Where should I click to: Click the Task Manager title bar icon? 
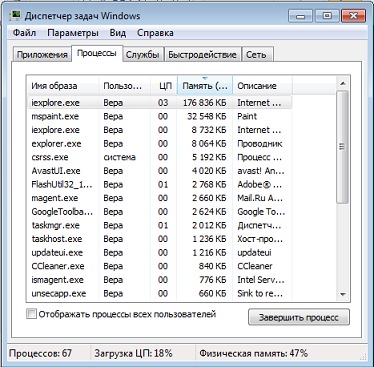[15, 15]
